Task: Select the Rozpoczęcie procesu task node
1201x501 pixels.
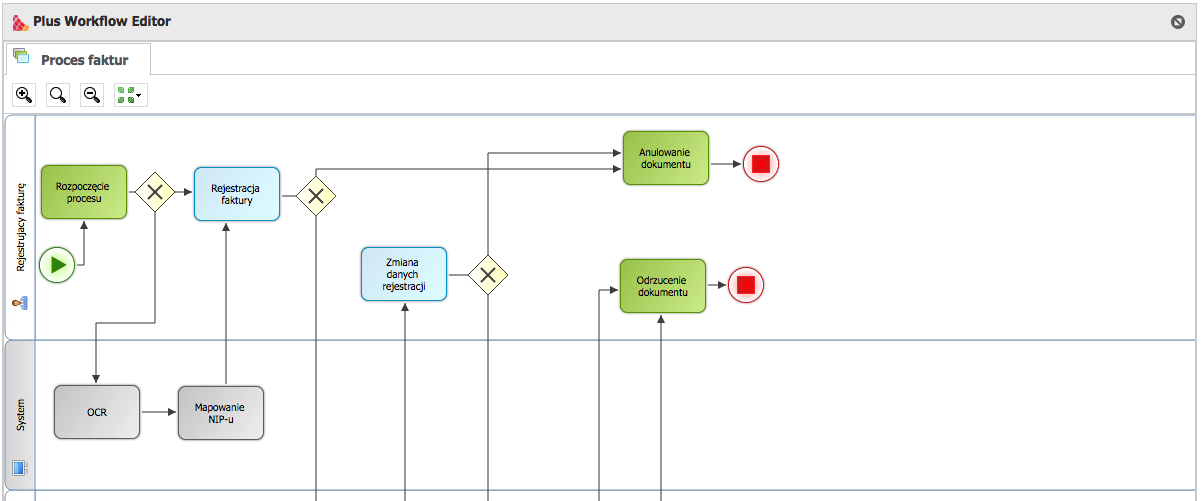Action: (84, 192)
